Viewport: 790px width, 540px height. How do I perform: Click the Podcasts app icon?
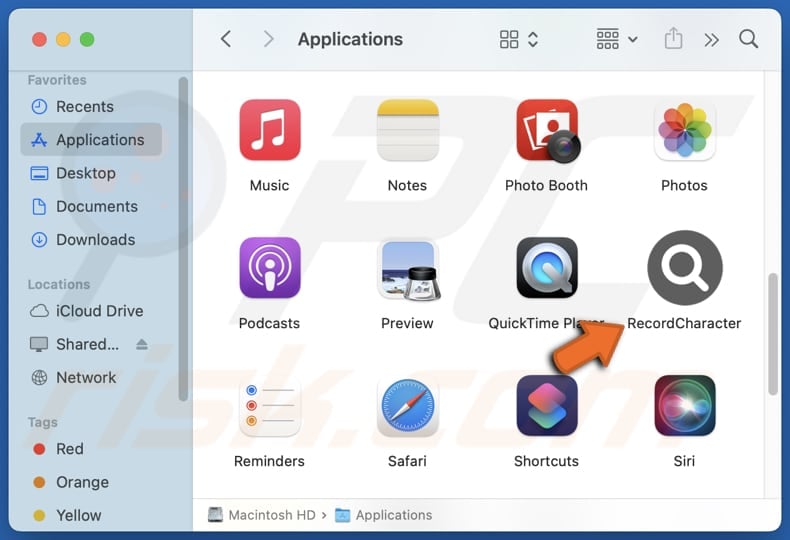click(x=270, y=268)
